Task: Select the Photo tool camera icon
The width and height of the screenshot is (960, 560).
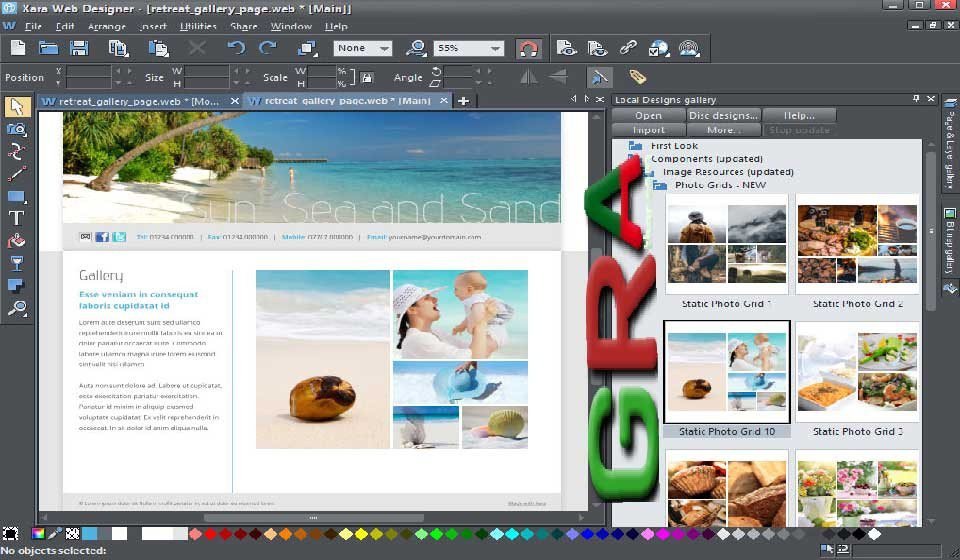Action: 16,129
